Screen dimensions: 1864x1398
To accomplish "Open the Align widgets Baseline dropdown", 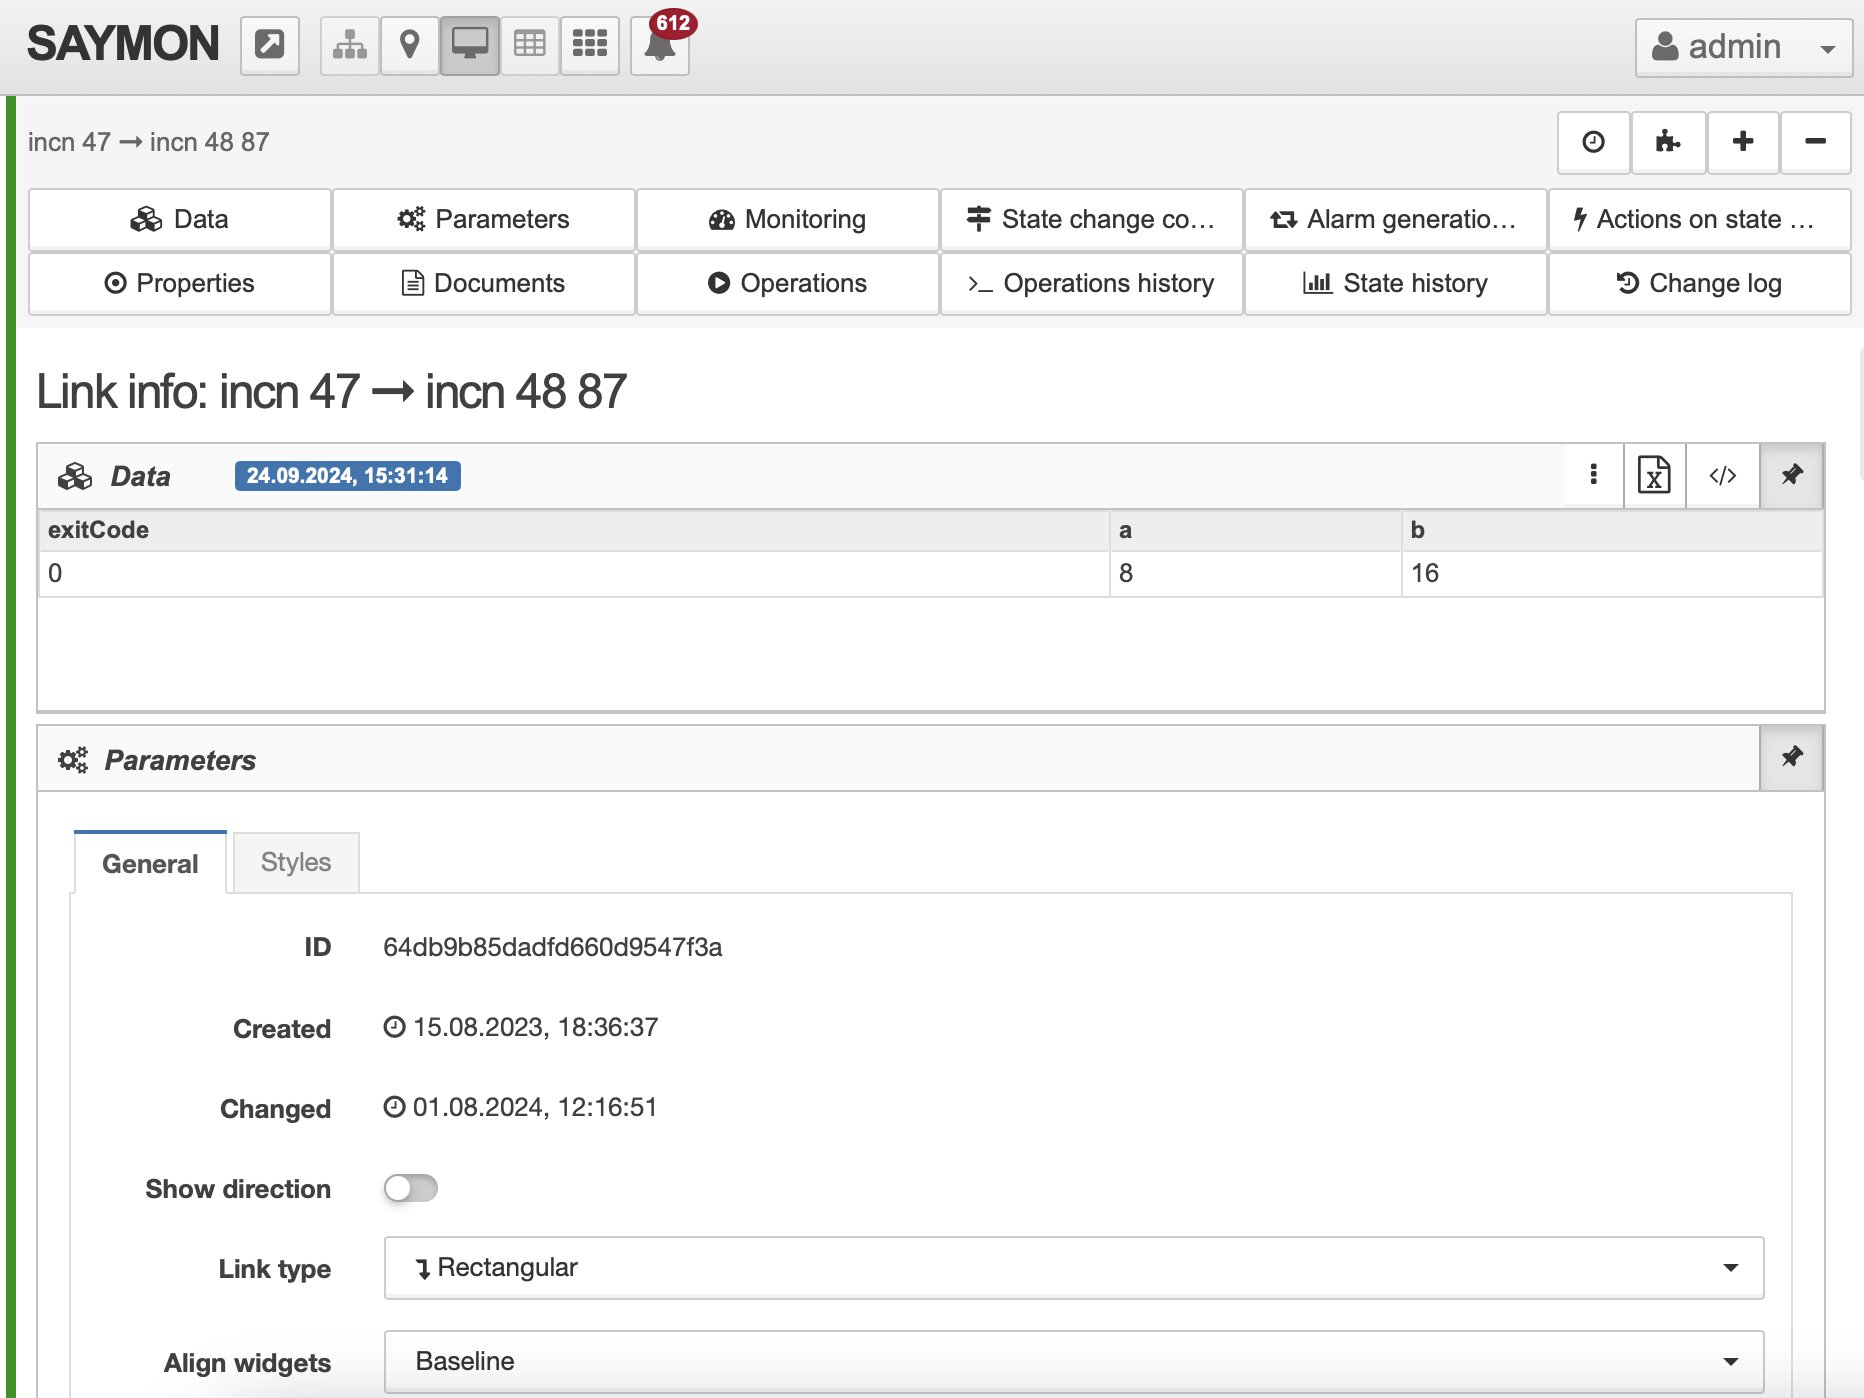I will [x=1074, y=1361].
